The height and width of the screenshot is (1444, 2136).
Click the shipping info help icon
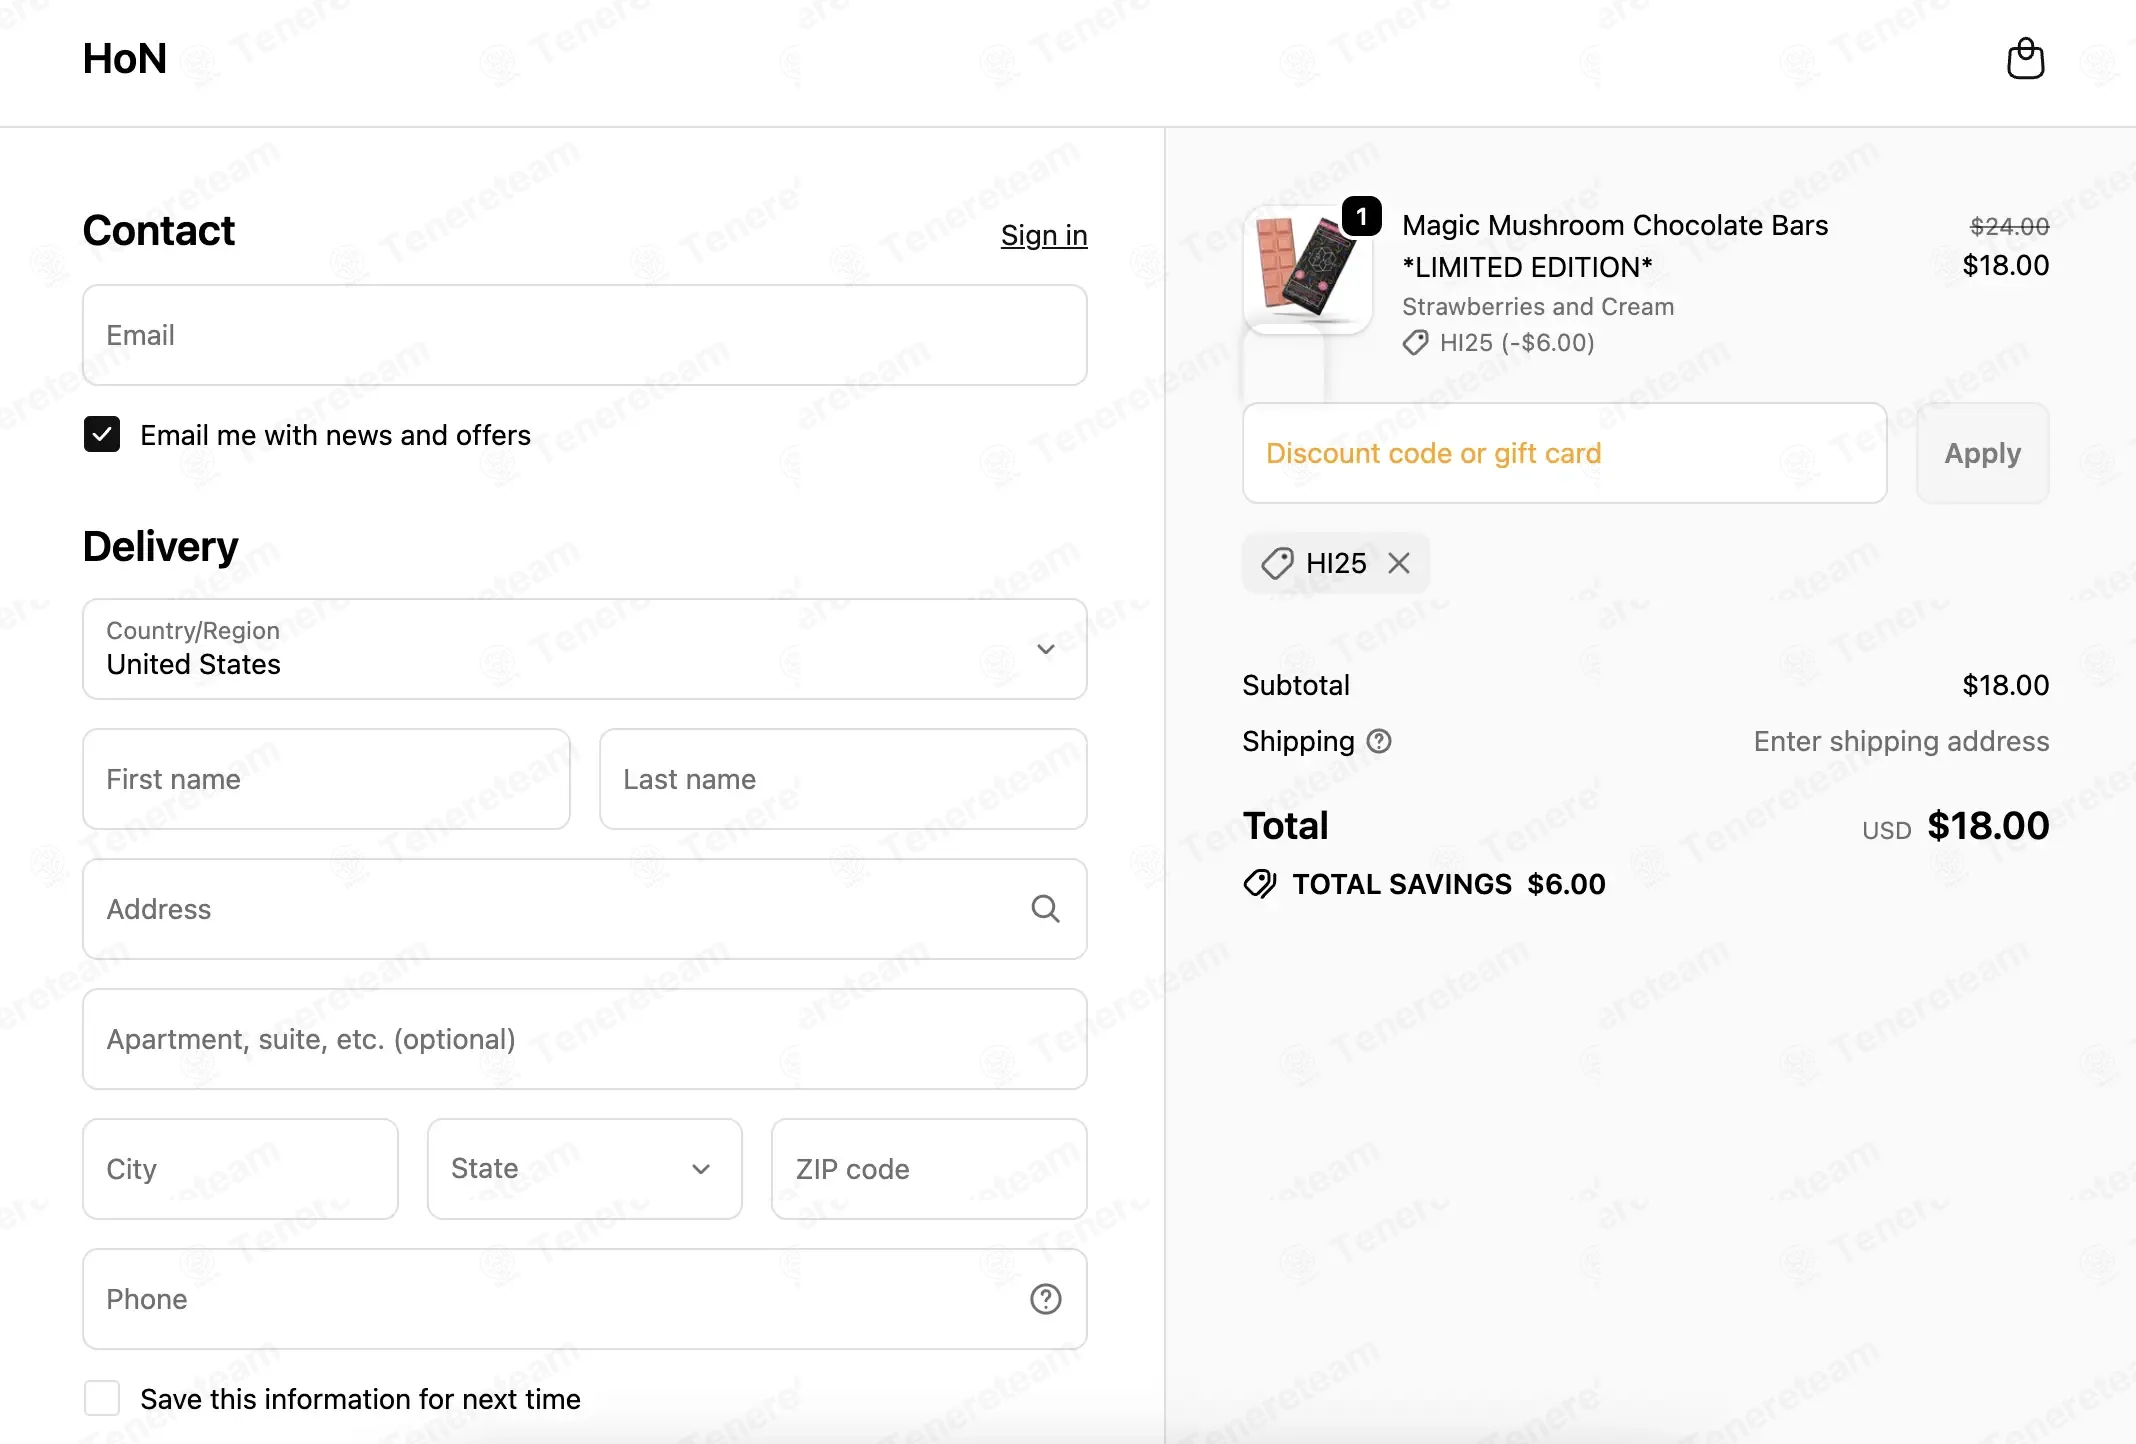tap(1379, 741)
